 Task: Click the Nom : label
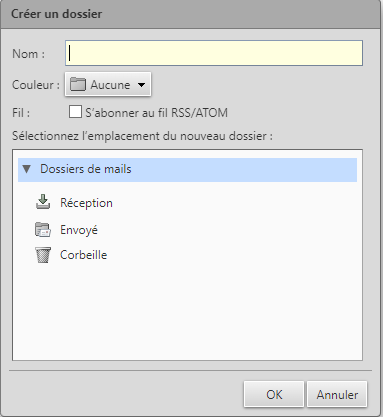tap(28, 54)
